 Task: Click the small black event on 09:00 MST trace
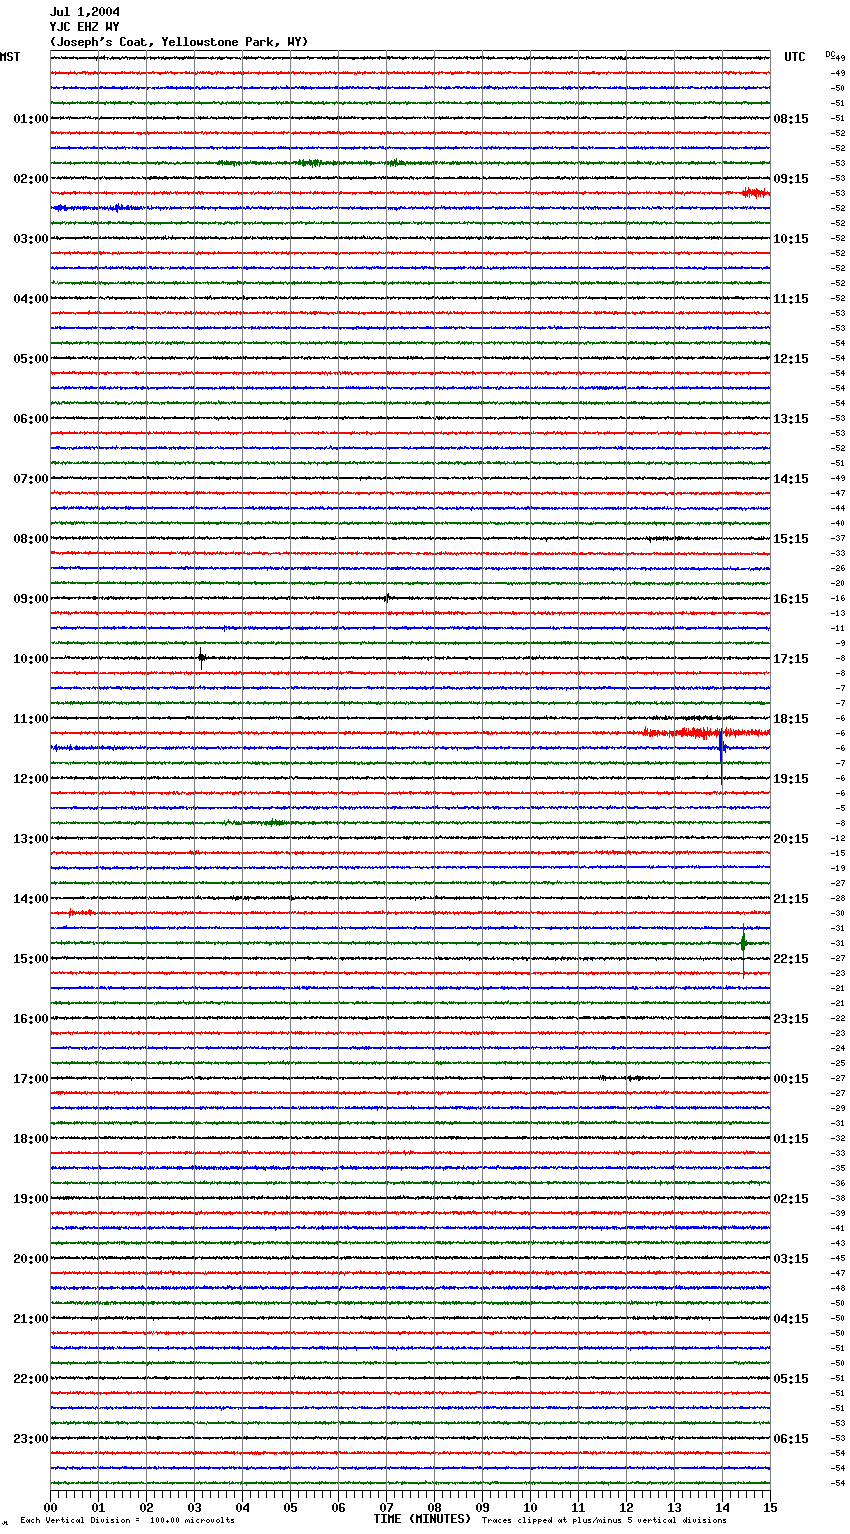click(387, 598)
